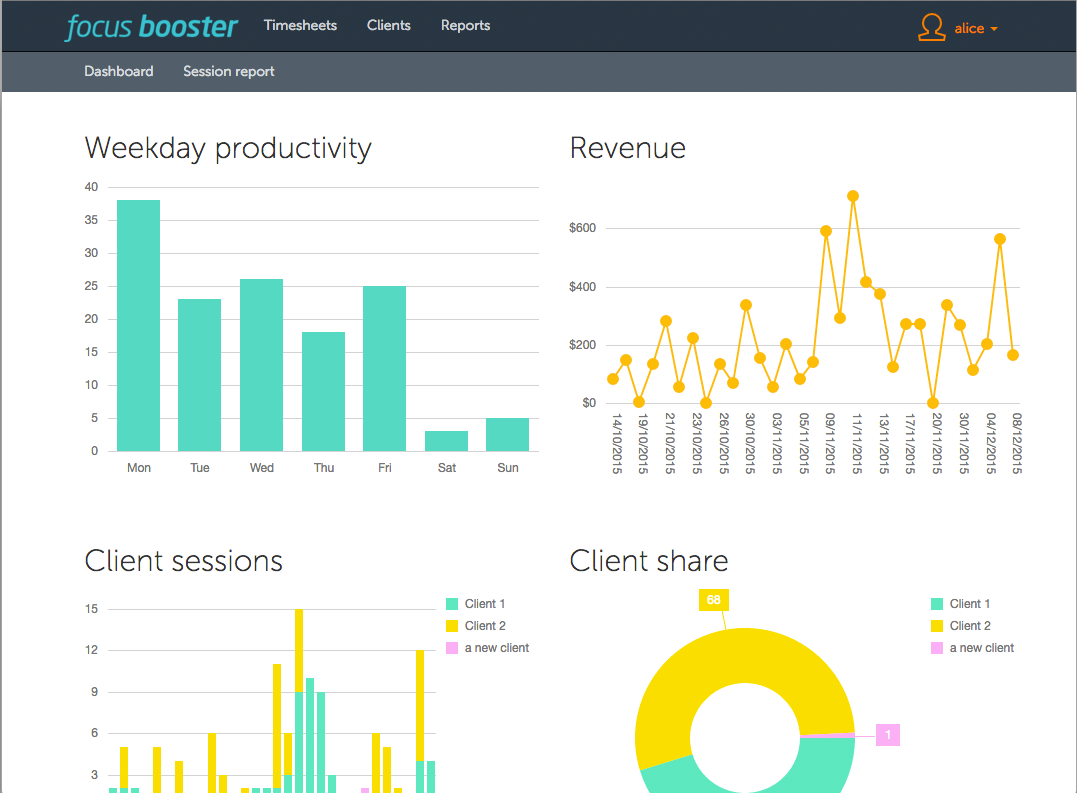Click the focus booster logo
Image resolution: width=1077 pixels, height=793 pixels.
click(x=152, y=26)
